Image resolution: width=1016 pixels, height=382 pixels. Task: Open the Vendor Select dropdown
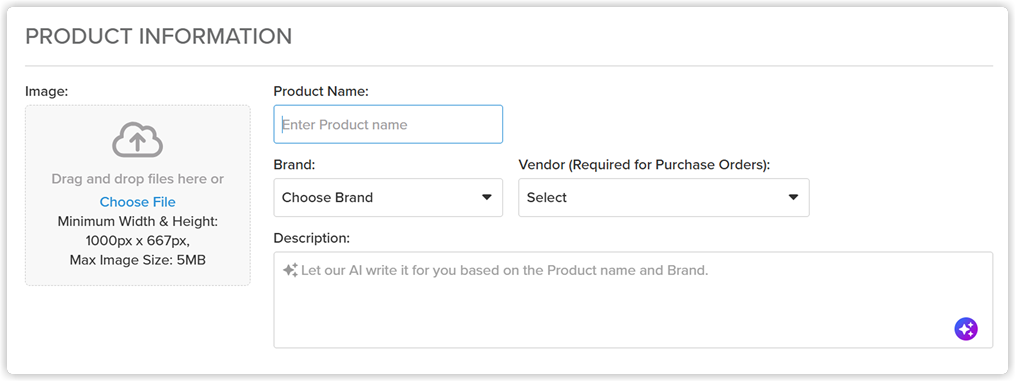point(664,197)
